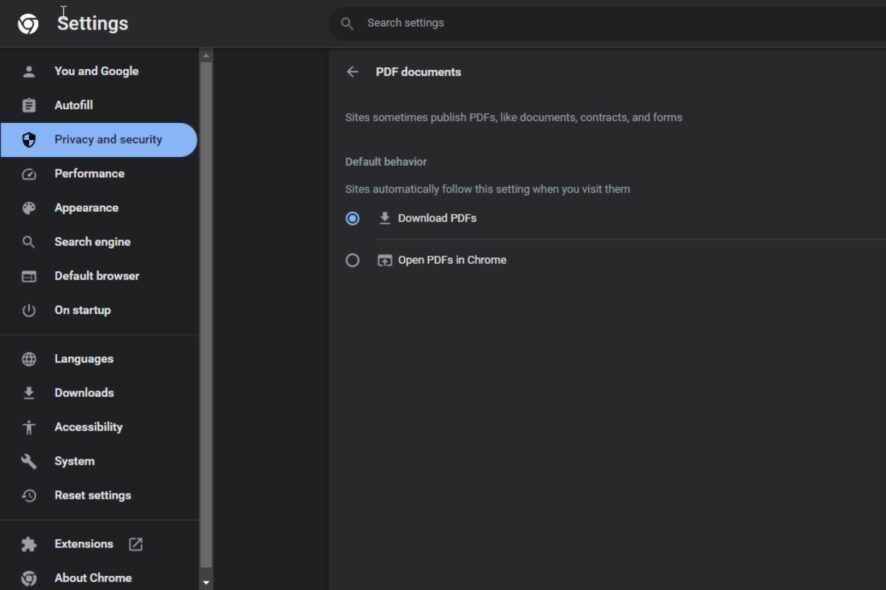The width and height of the screenshot is (886, 590).
Task: Click the sidebar scrollbar down arrow
Action: click(206, 582)
